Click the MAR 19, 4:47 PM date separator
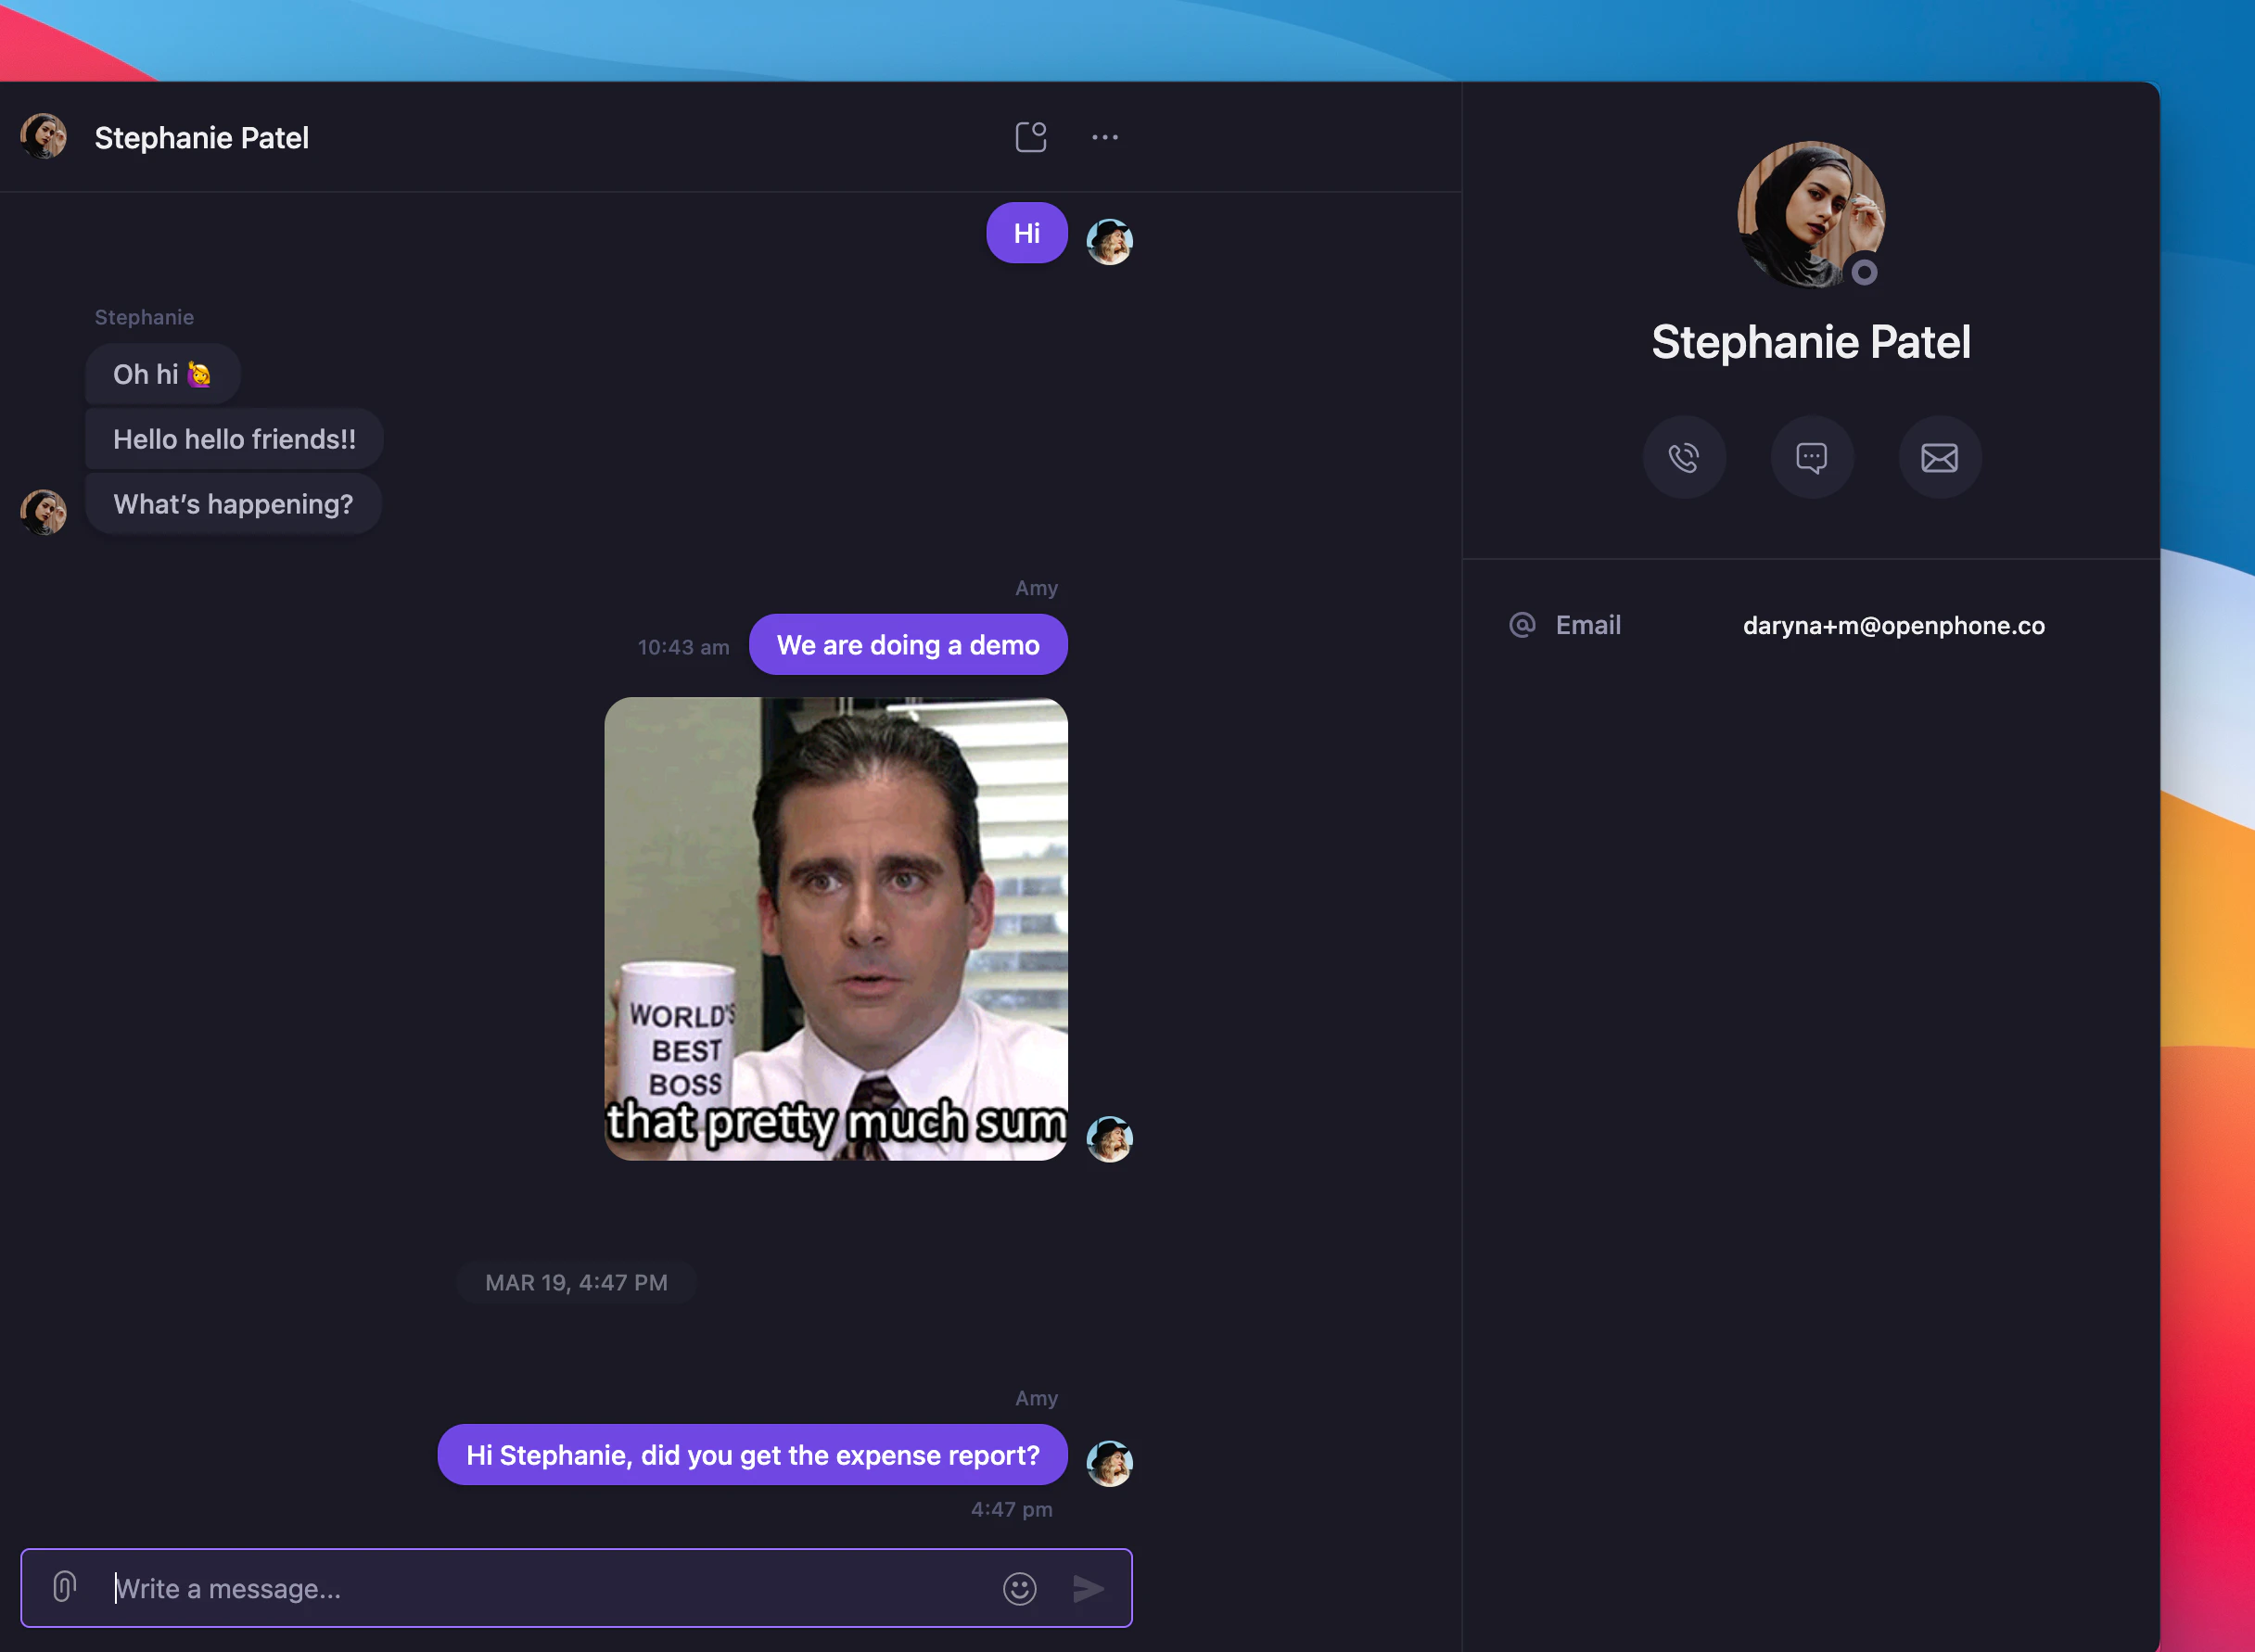 (577, 1282)
